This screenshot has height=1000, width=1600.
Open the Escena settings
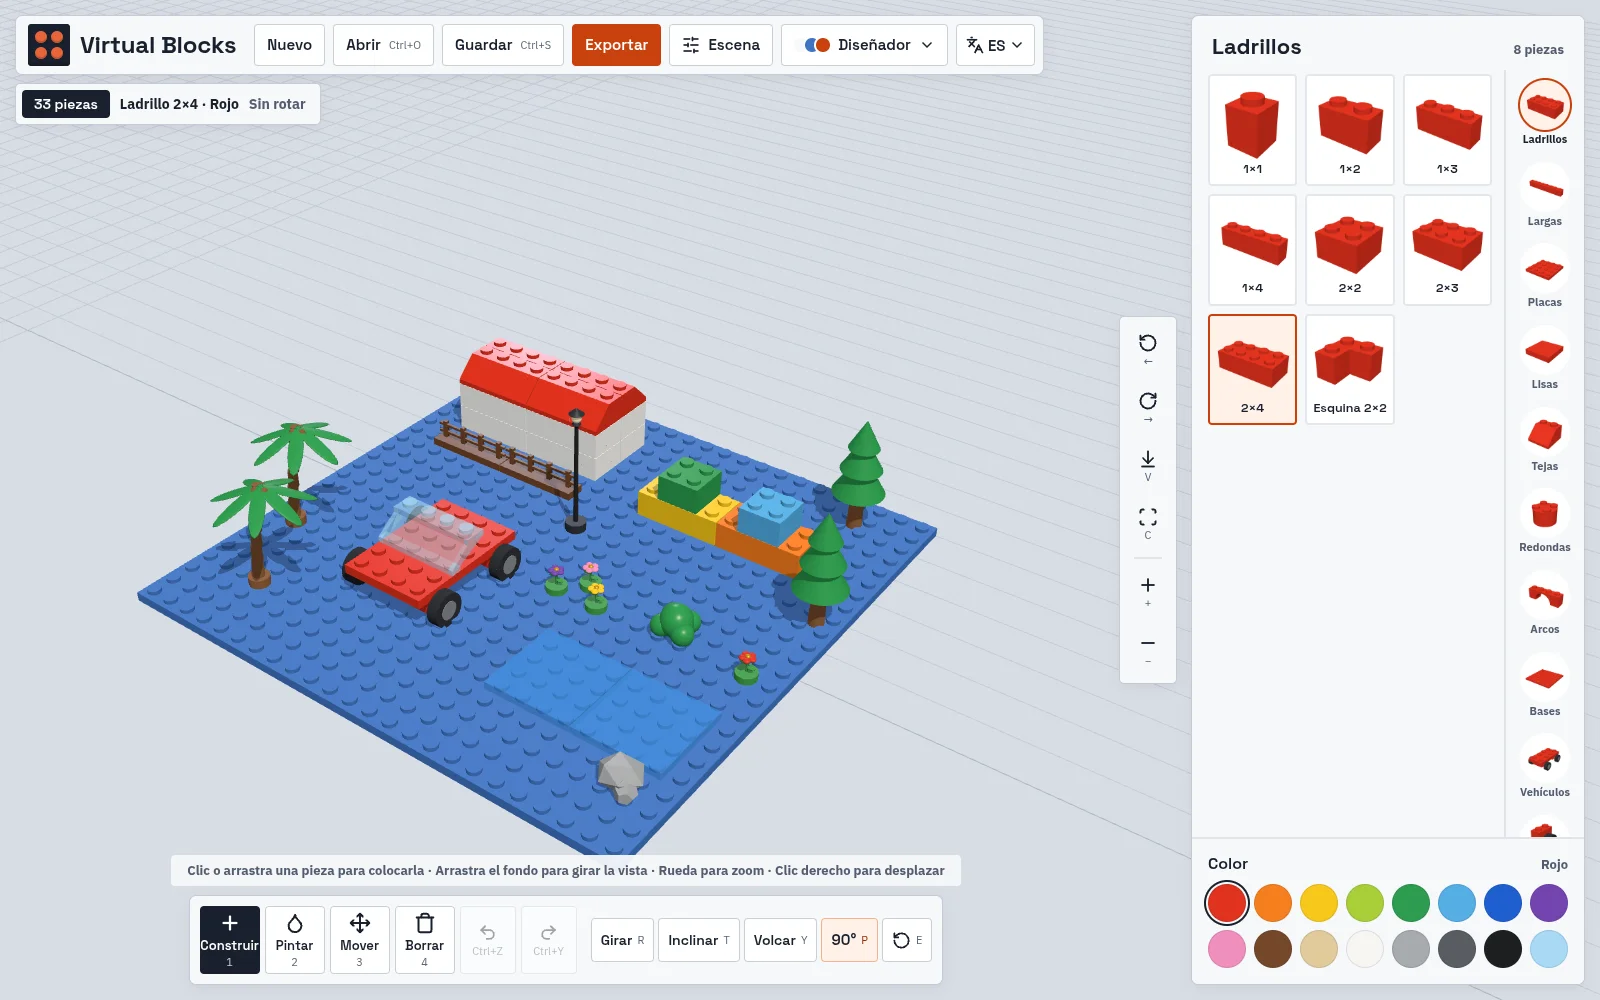pos(721,45)
